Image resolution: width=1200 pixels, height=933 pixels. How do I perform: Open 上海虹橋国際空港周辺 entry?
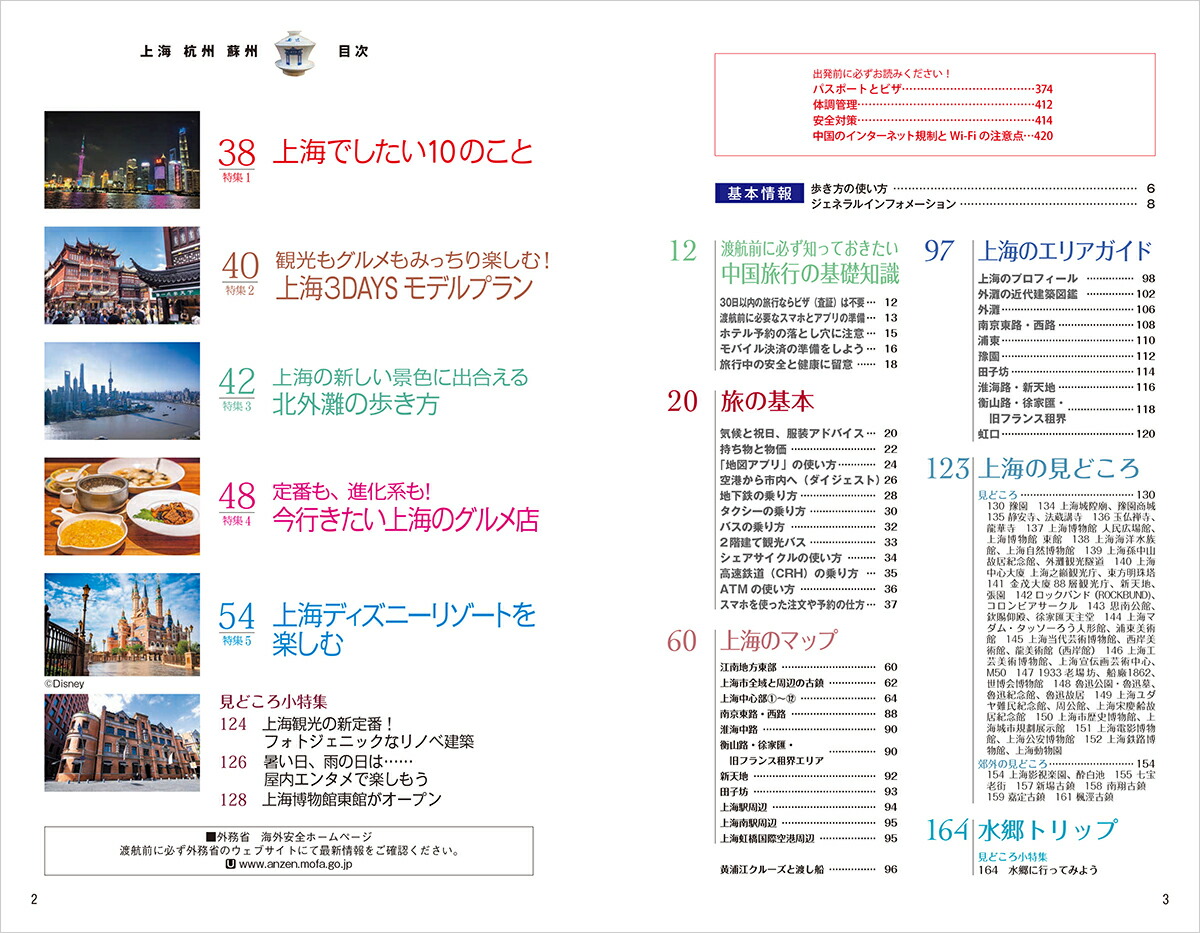[x=808, y=838]
